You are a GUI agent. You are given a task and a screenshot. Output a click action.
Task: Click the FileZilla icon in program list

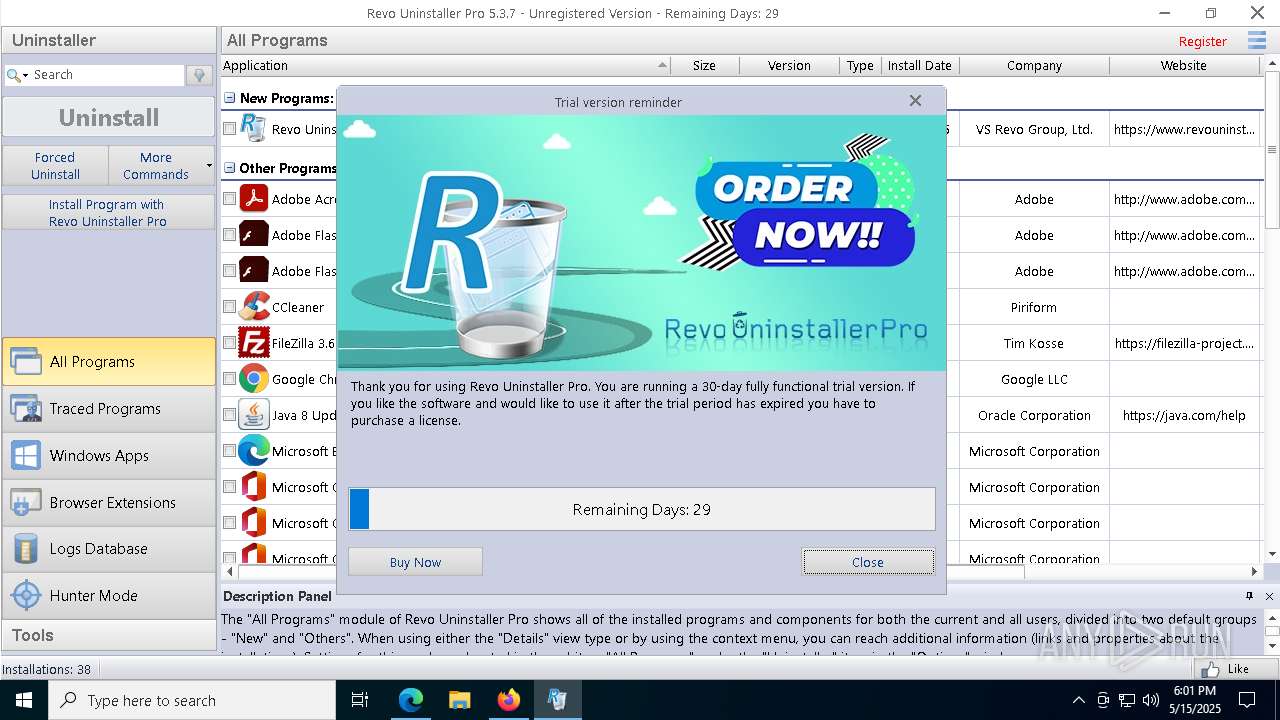click(x=254, y=343)
